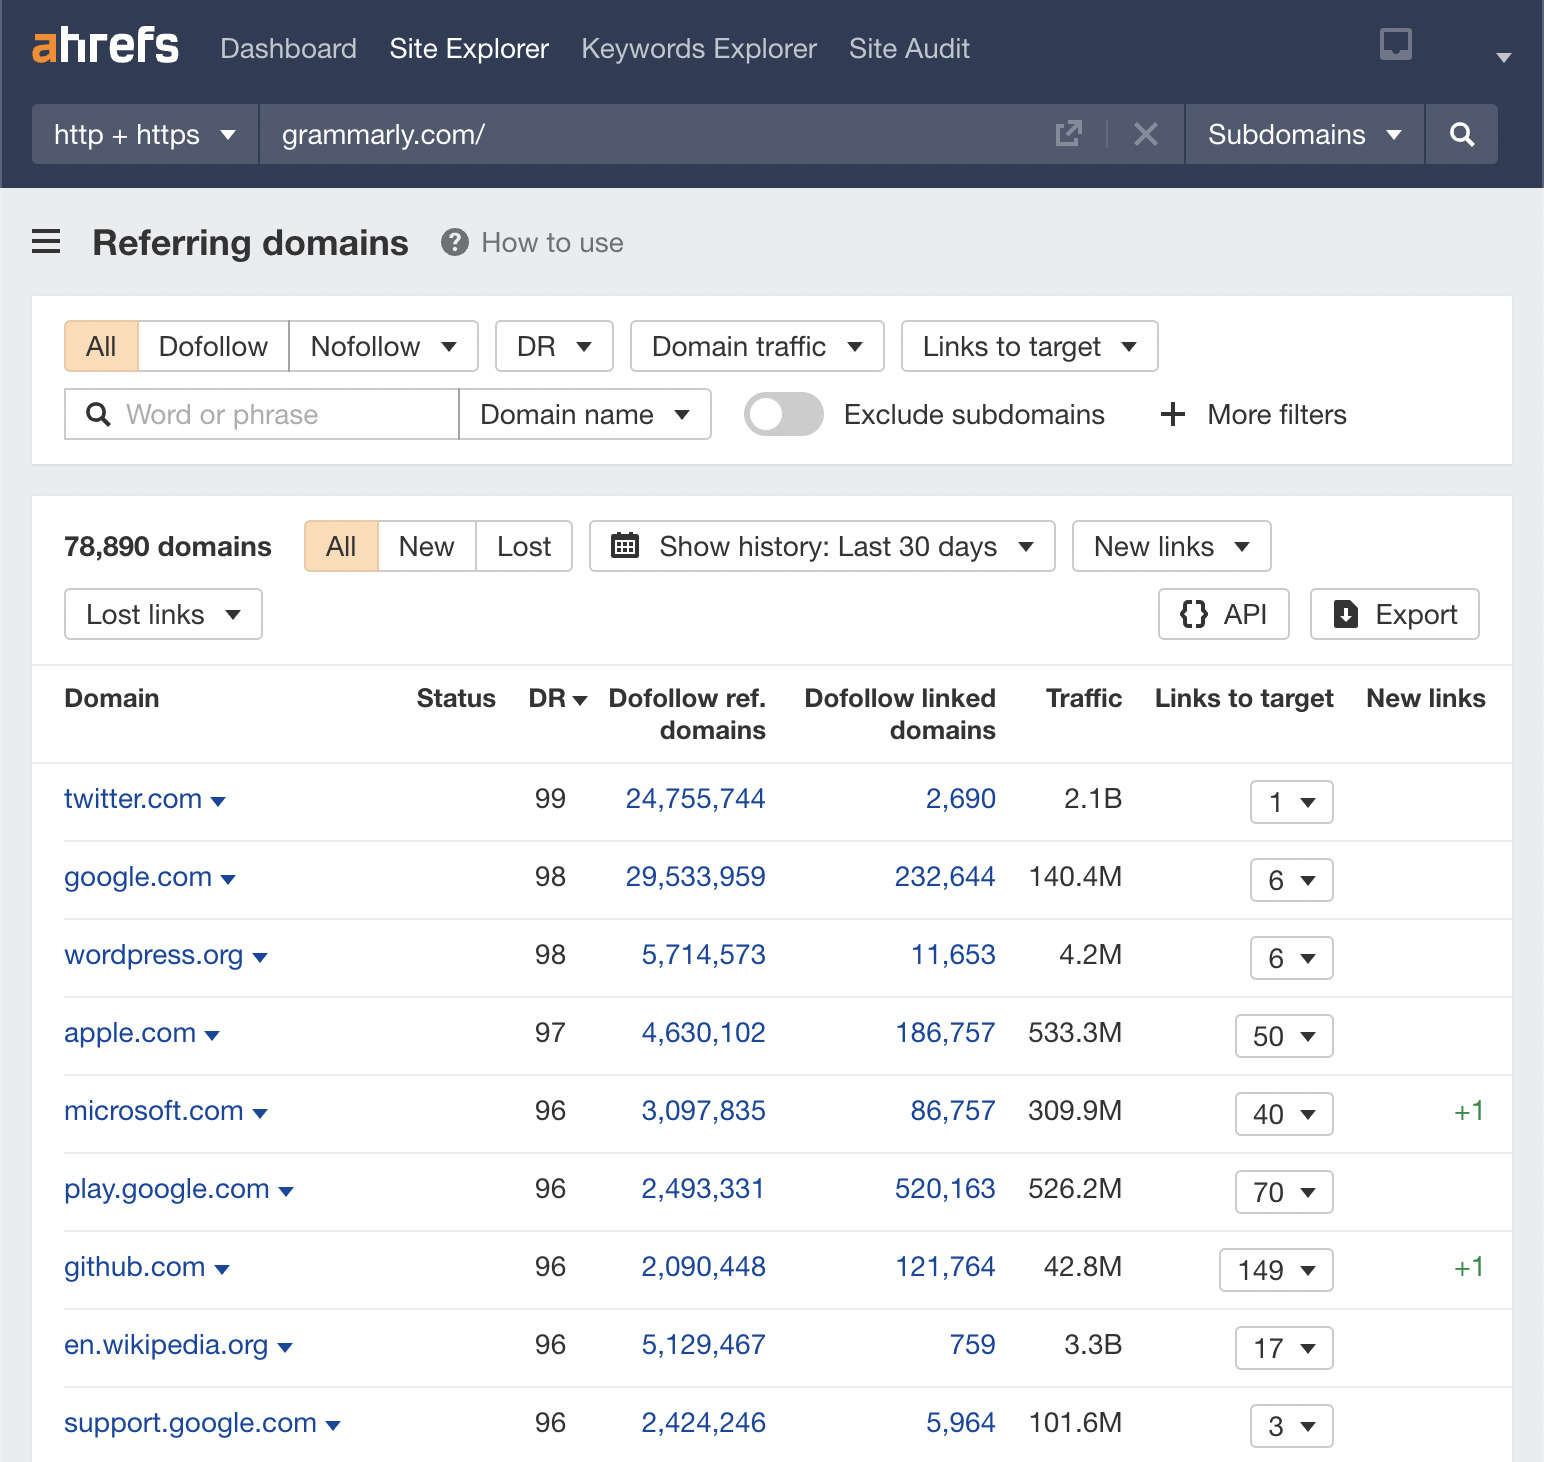Click the Word or phrase input field
Image resolution: width=1544 pixels, height=1462 pixels.
pos(260,414)
